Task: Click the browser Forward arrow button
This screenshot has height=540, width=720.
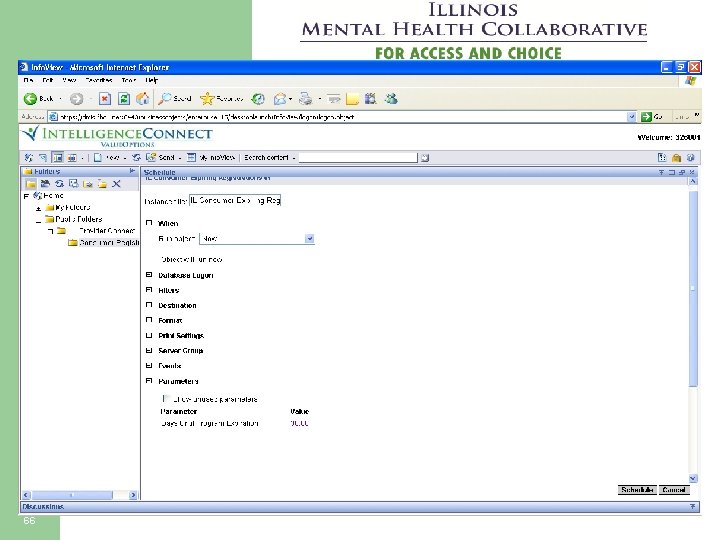Action: pyautogui.click(x=77, y=99)
